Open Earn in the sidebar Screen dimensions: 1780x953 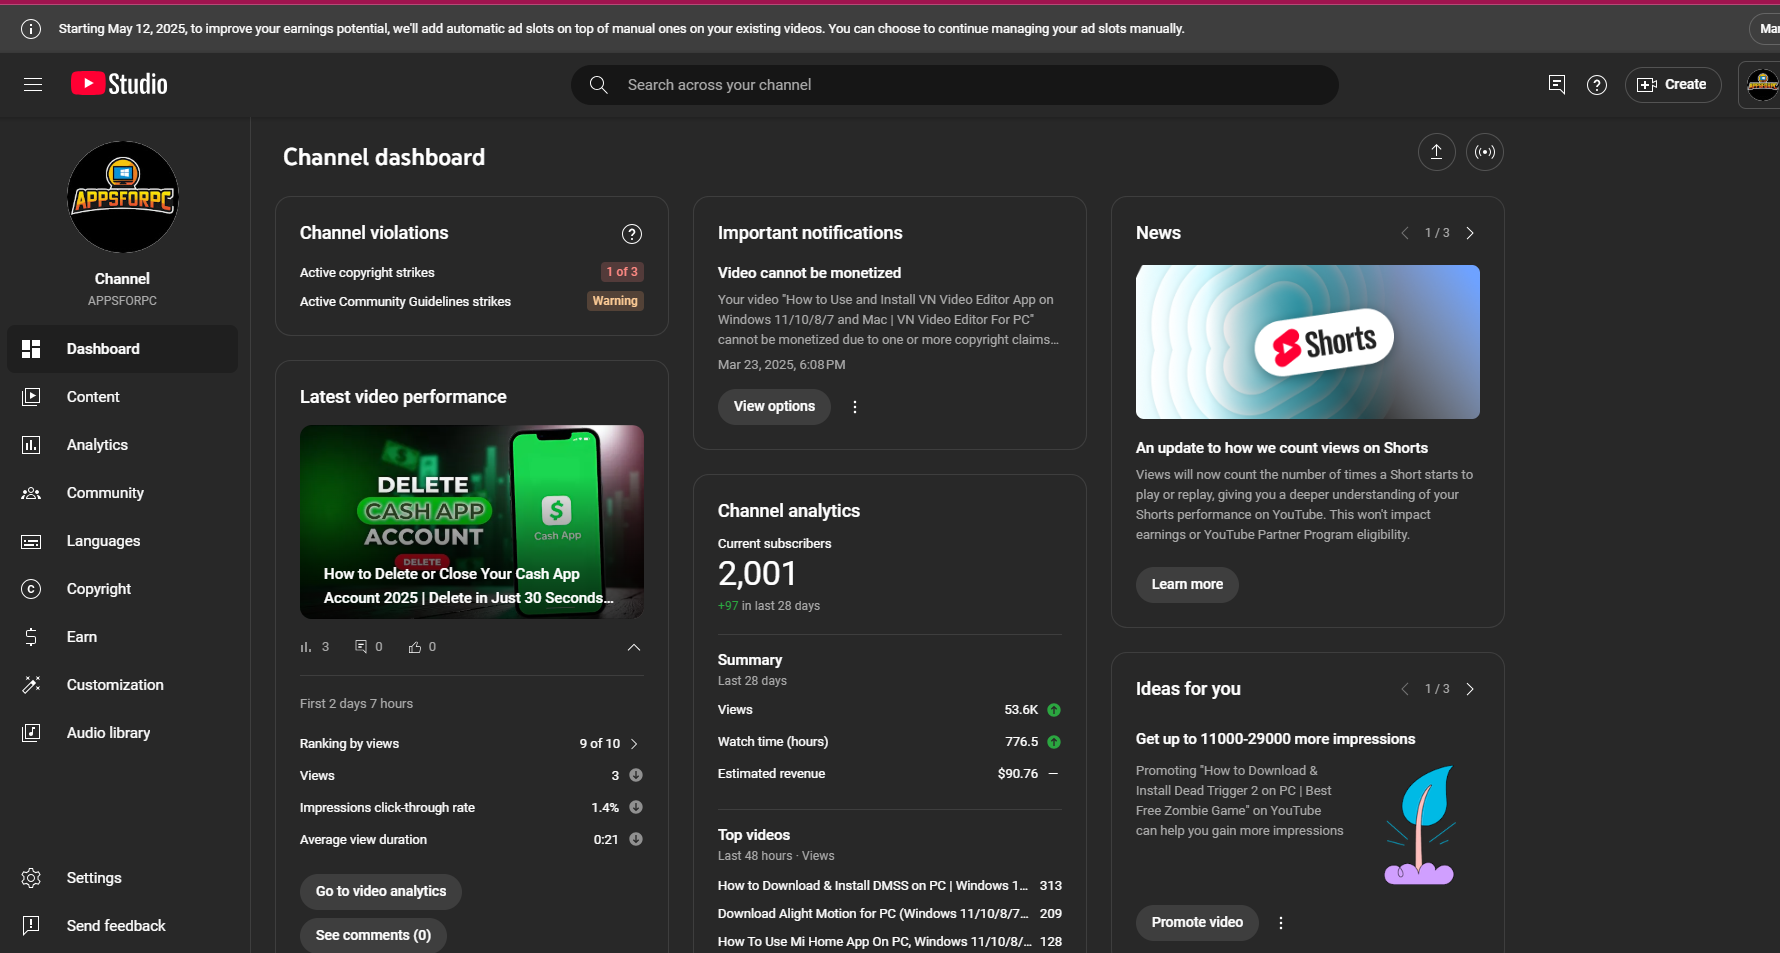(x=122, y=637)
